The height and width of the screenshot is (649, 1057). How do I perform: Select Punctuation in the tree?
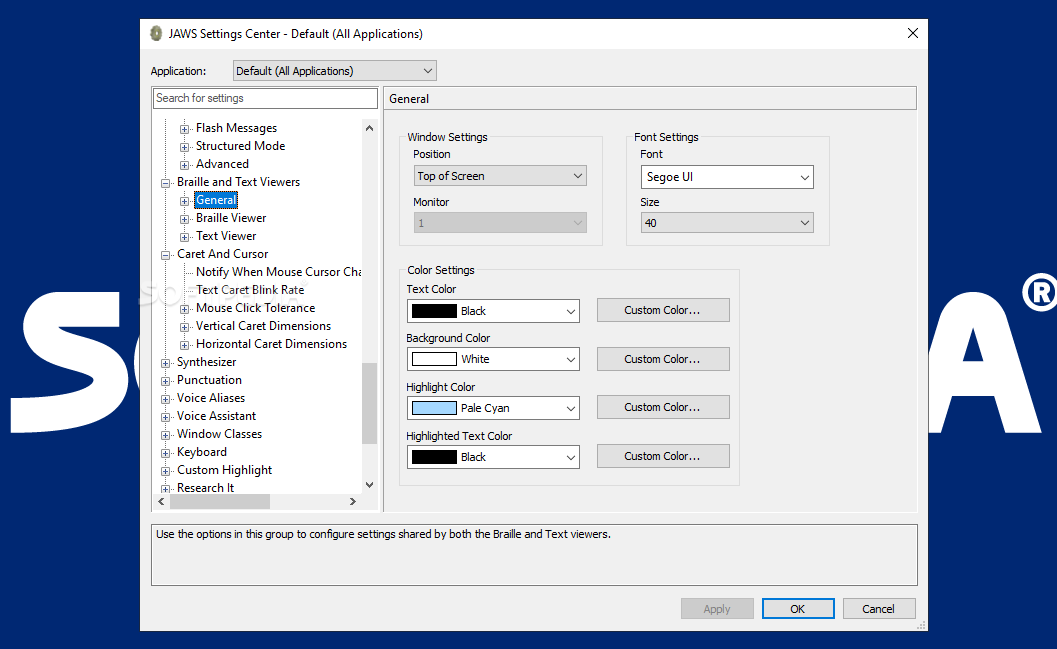pyautogui.click(x=209, y=380)
